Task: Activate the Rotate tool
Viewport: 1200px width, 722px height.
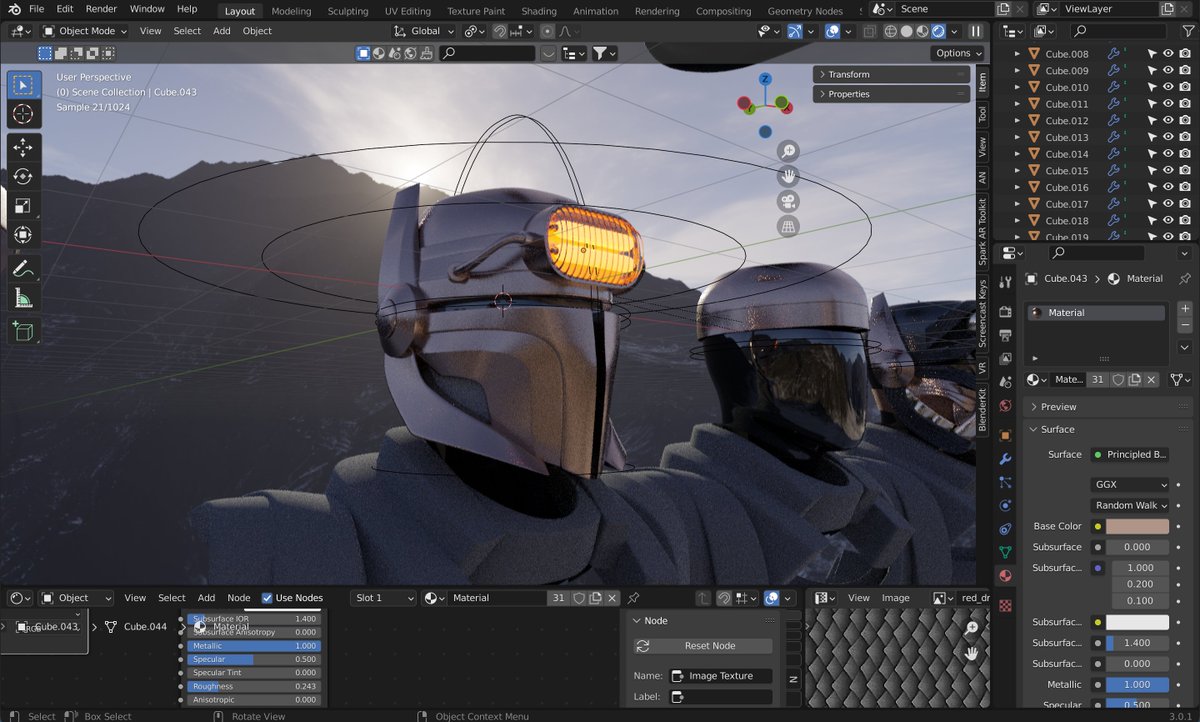Action: pos(23,177)
